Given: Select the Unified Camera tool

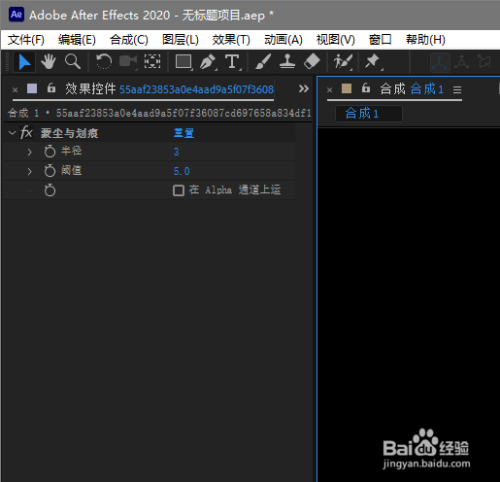Looking at the screenshot, I should click(x=128, y=62).
